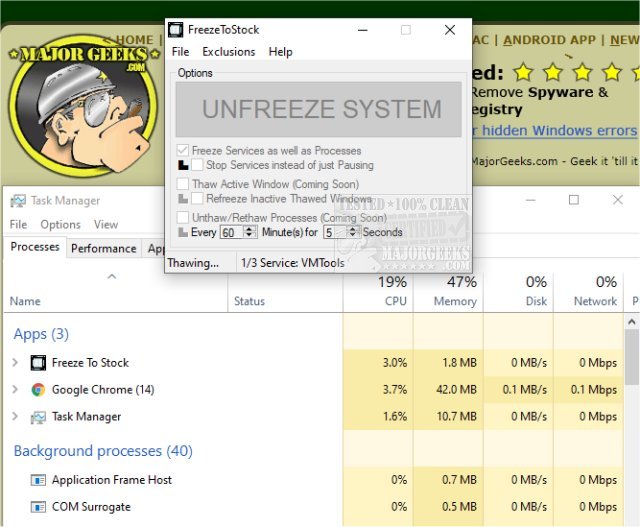
Task: Select the Processes tab
Action: (x=35, y=247)
